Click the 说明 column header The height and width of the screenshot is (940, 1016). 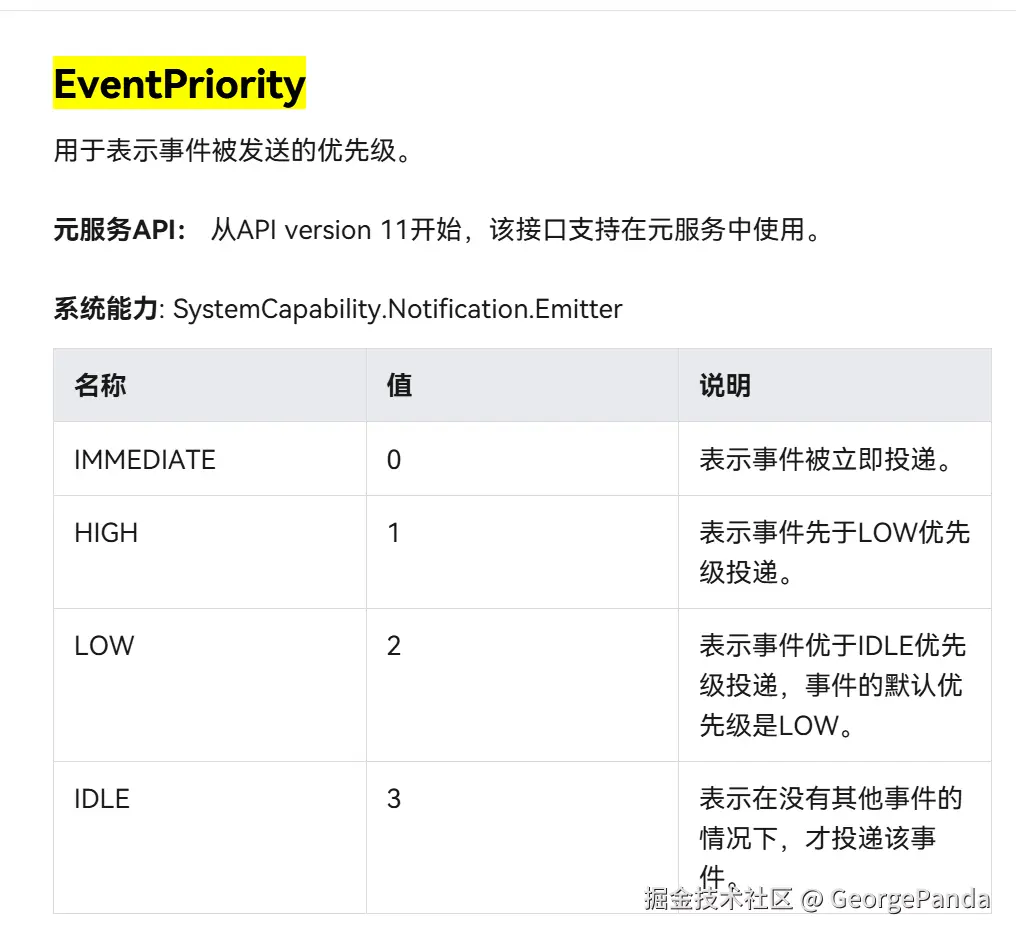pos(725,385)
